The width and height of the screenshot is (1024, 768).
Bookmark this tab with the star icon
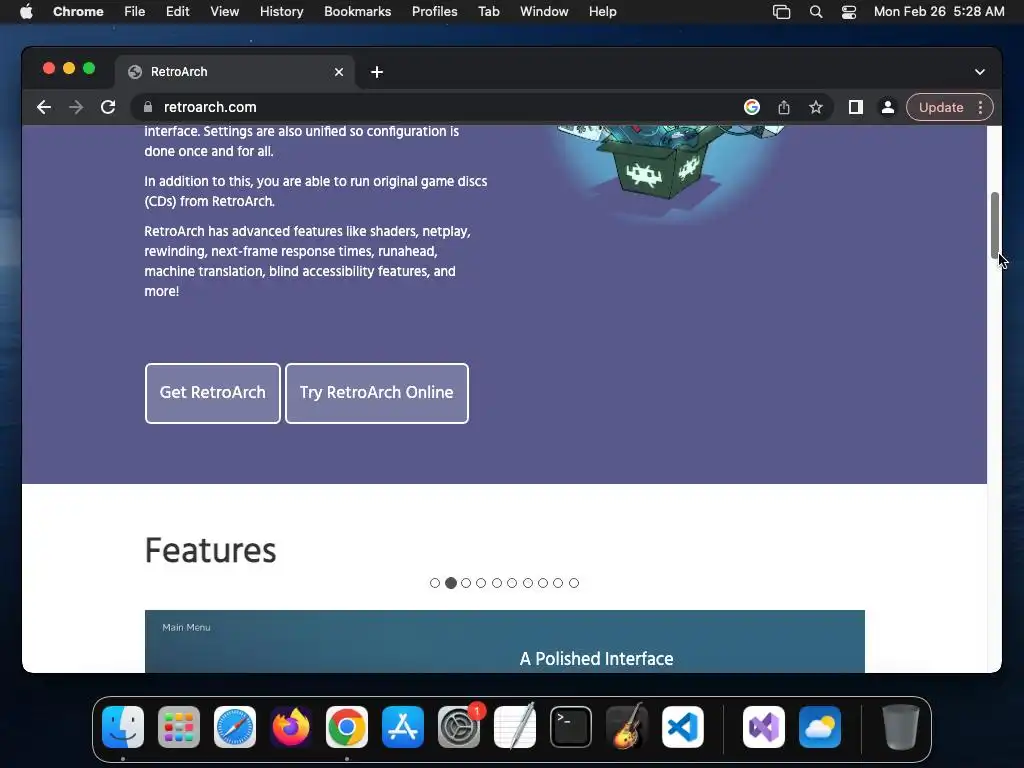(x=816, y=107)
